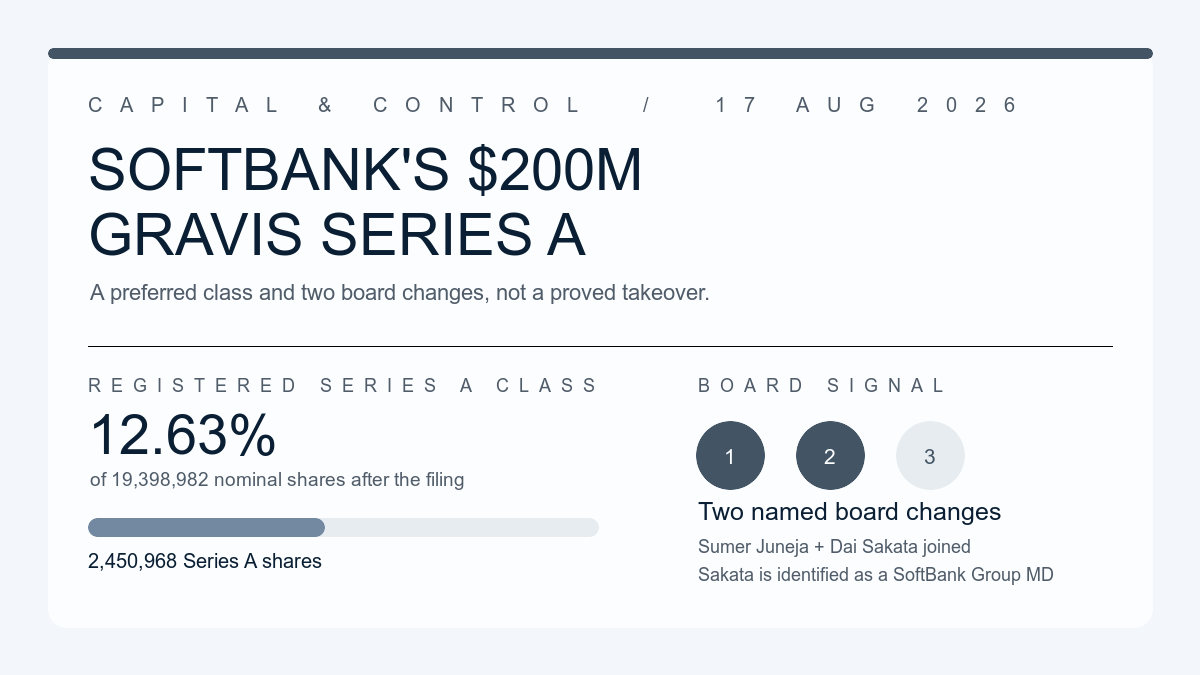Click the 12.63% figure
Viewport: 1200px width, 675px height.
tap(182, 435)
